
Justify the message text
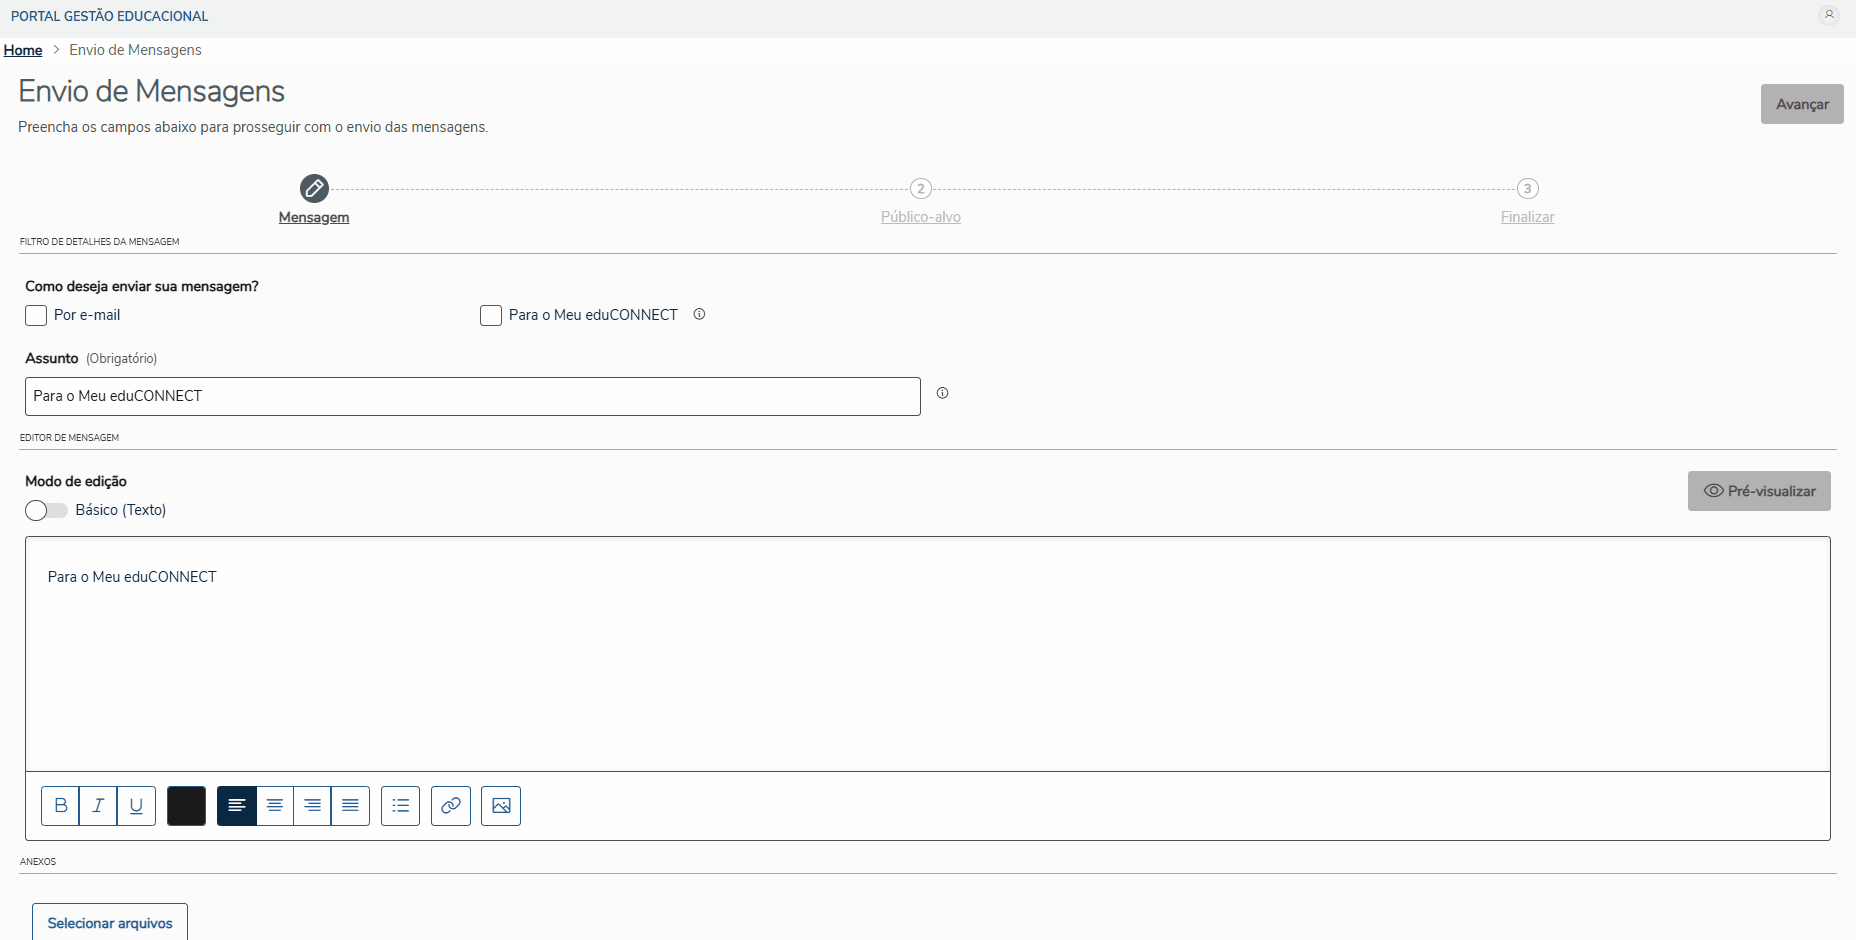(351, 806)
